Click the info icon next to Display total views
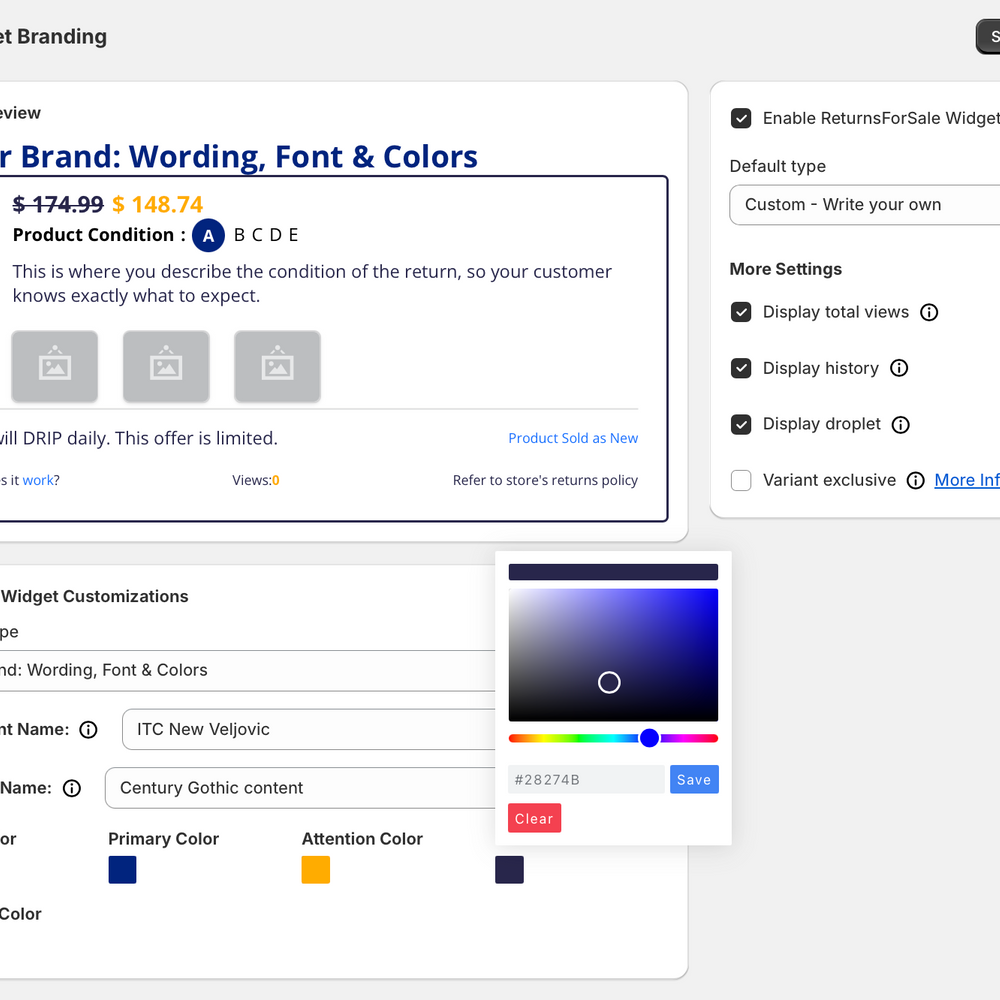 pos(929,312)
